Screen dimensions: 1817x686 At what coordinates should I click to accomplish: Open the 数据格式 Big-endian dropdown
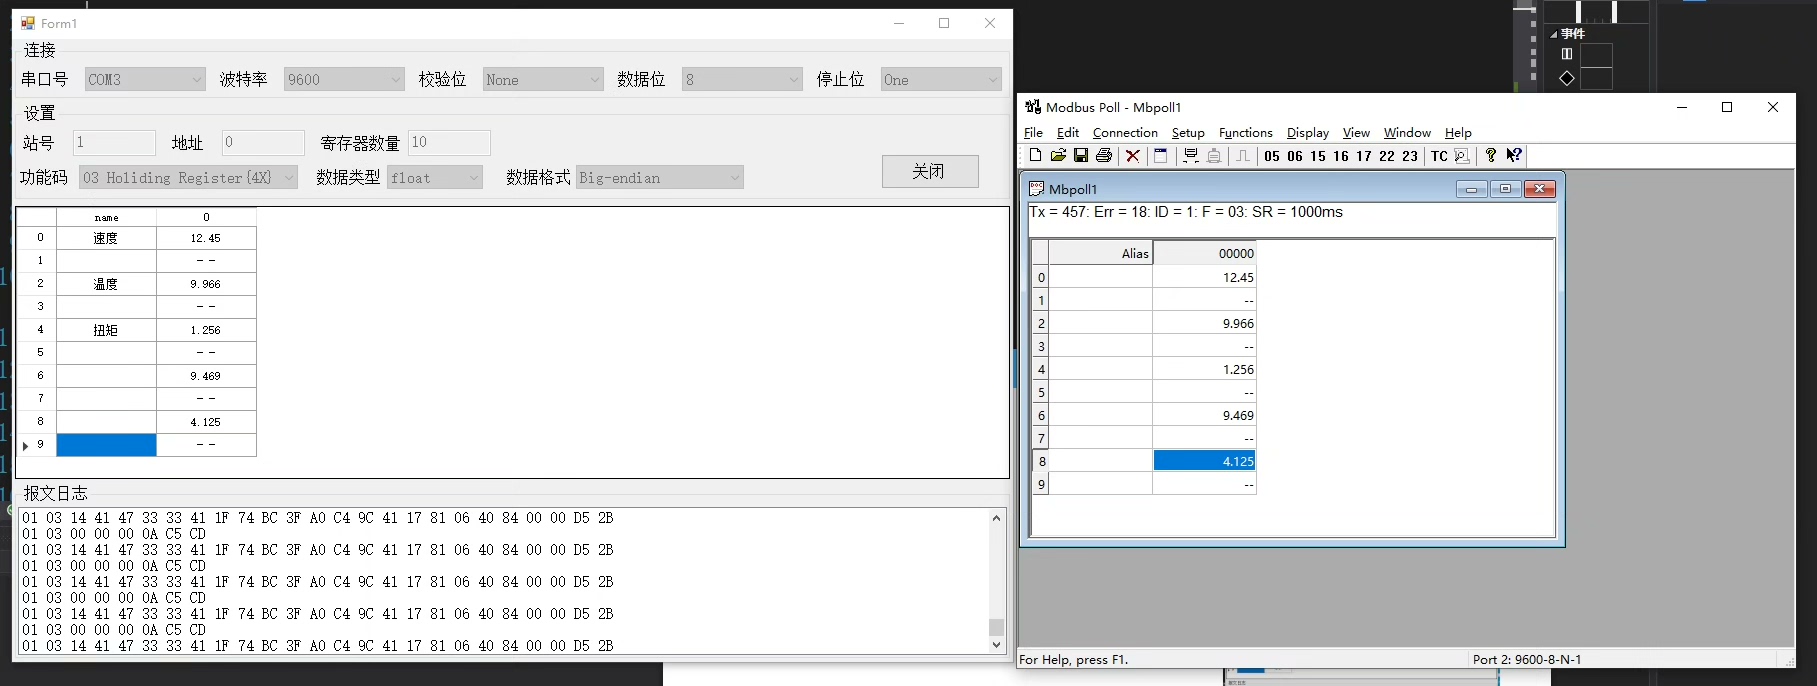click(x=660, y=177)
